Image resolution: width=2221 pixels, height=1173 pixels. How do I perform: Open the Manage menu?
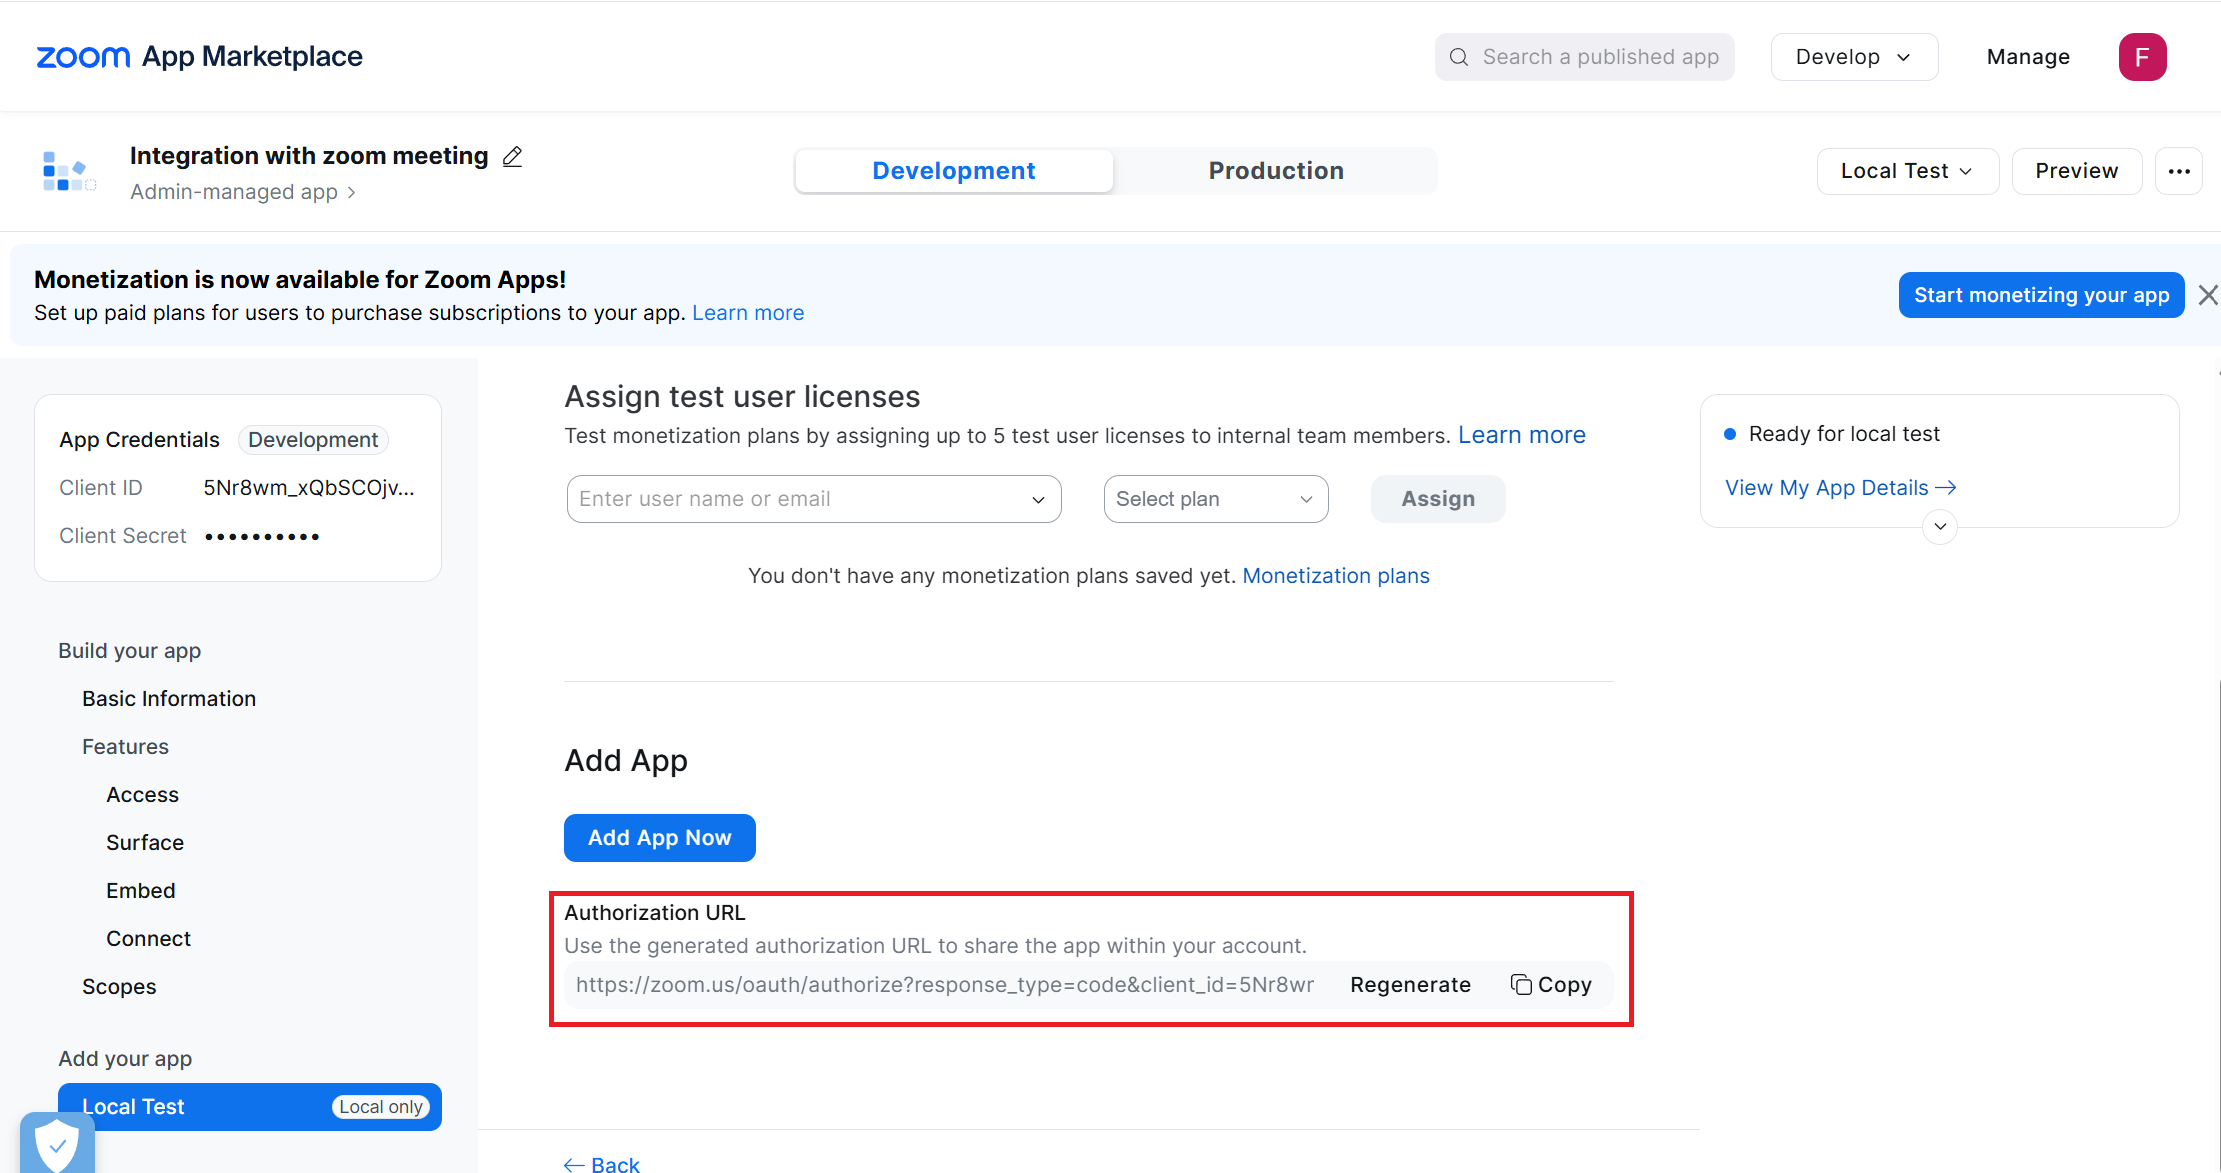2028,57
